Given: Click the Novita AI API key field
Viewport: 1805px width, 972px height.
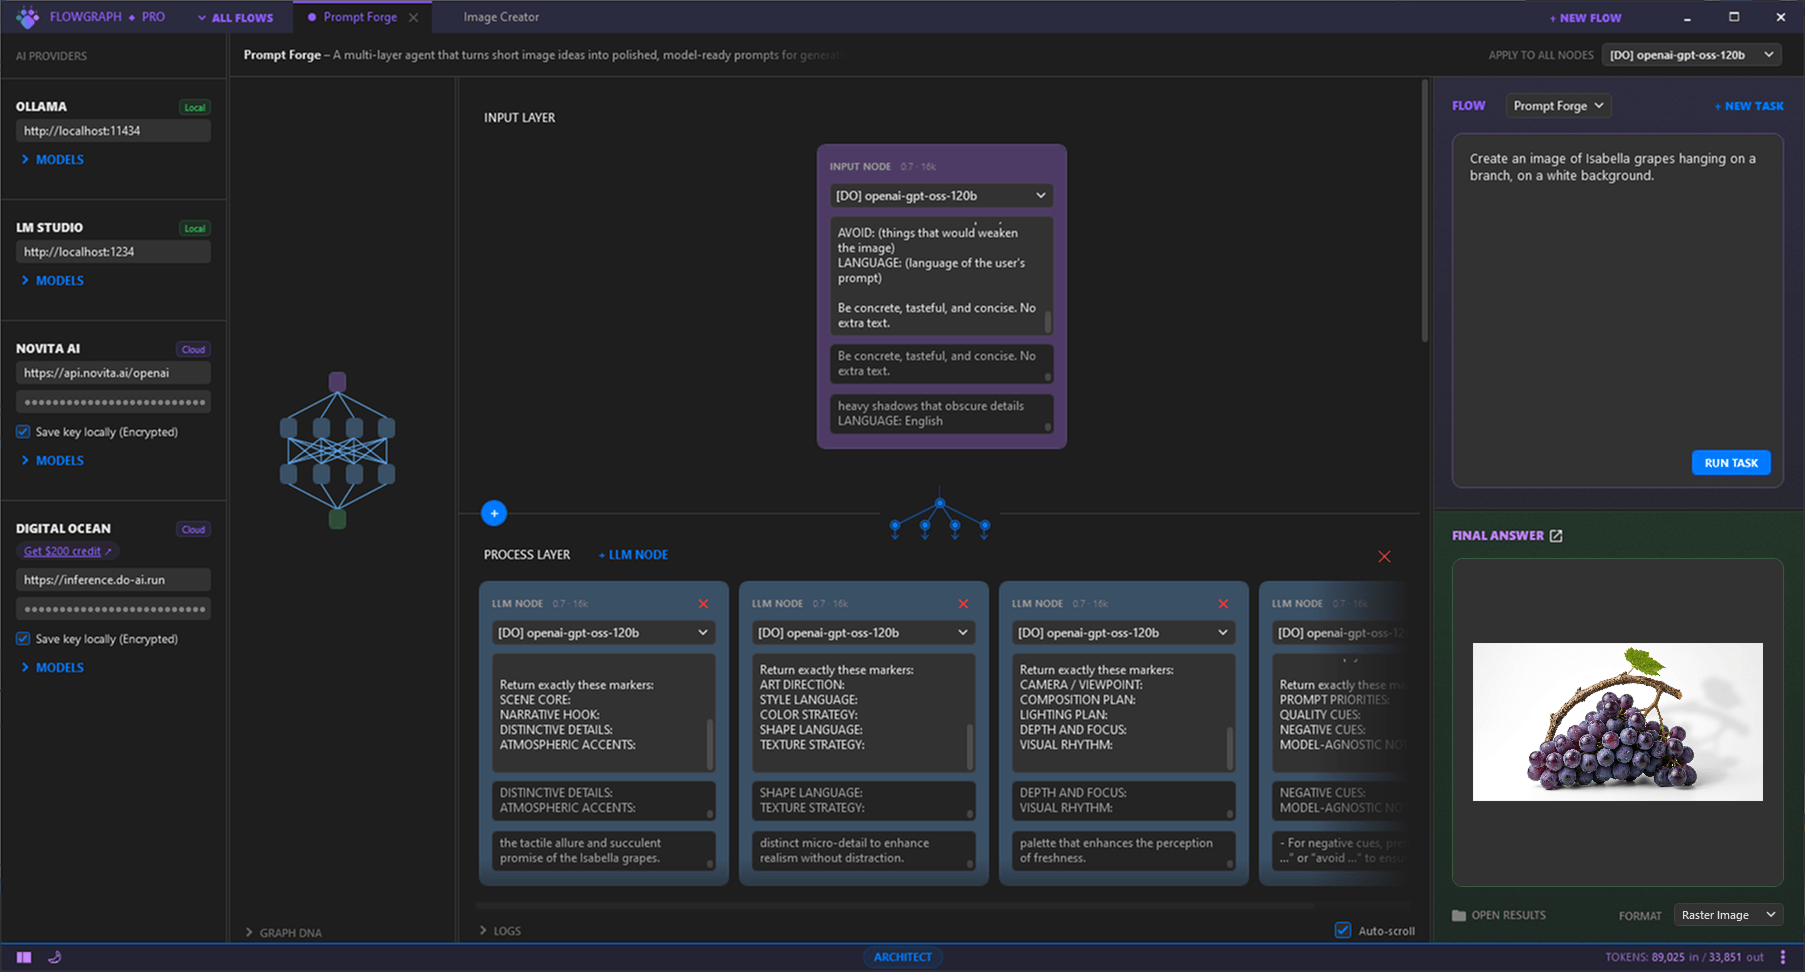Looking at the screenshot, I should click(x=113, y=402).
